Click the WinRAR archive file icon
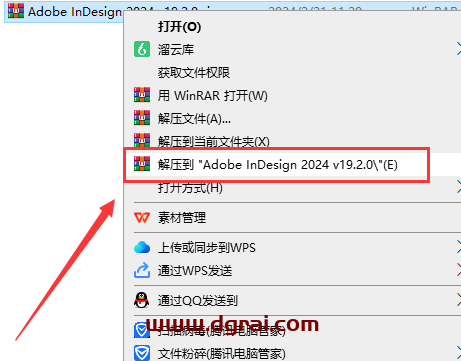The image size is (461, 361). tap(16, 11)
